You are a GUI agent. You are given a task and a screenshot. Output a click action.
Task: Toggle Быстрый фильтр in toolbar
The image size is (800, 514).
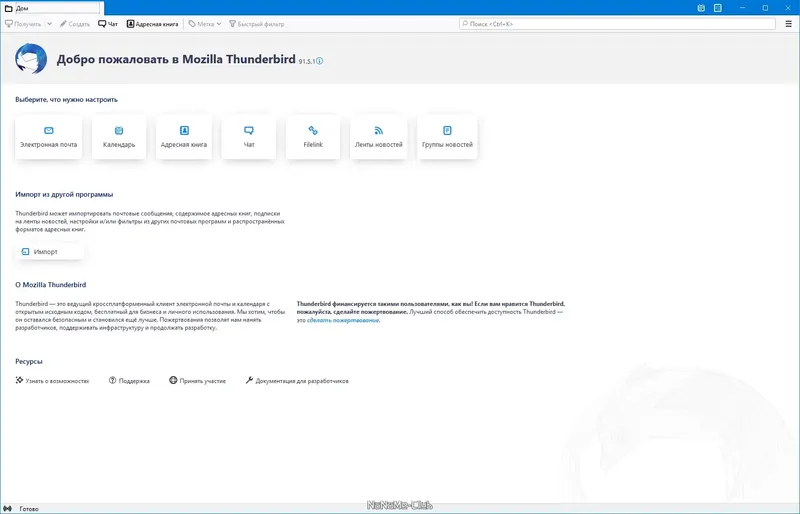257,24
